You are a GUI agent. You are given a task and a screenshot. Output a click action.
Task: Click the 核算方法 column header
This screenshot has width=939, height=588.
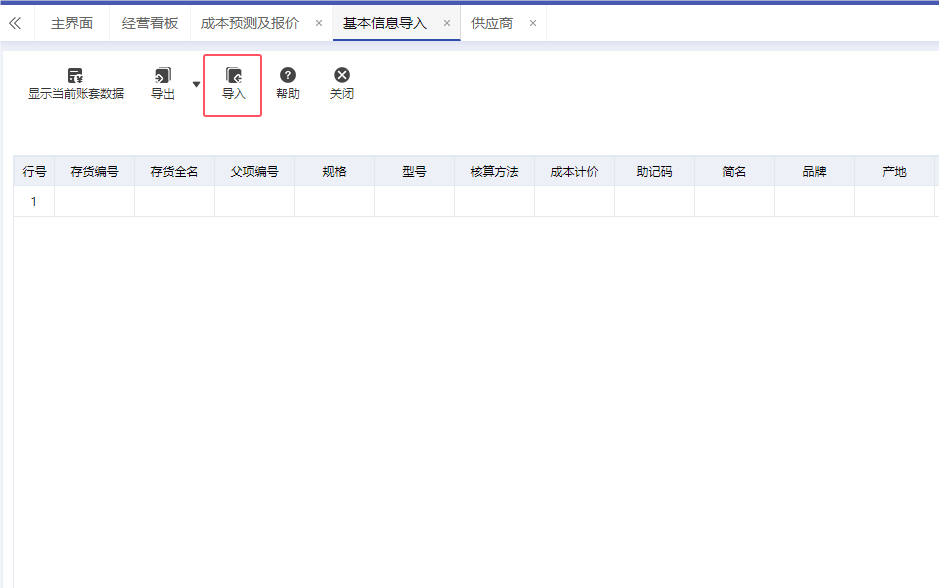[x=494, y=172]
